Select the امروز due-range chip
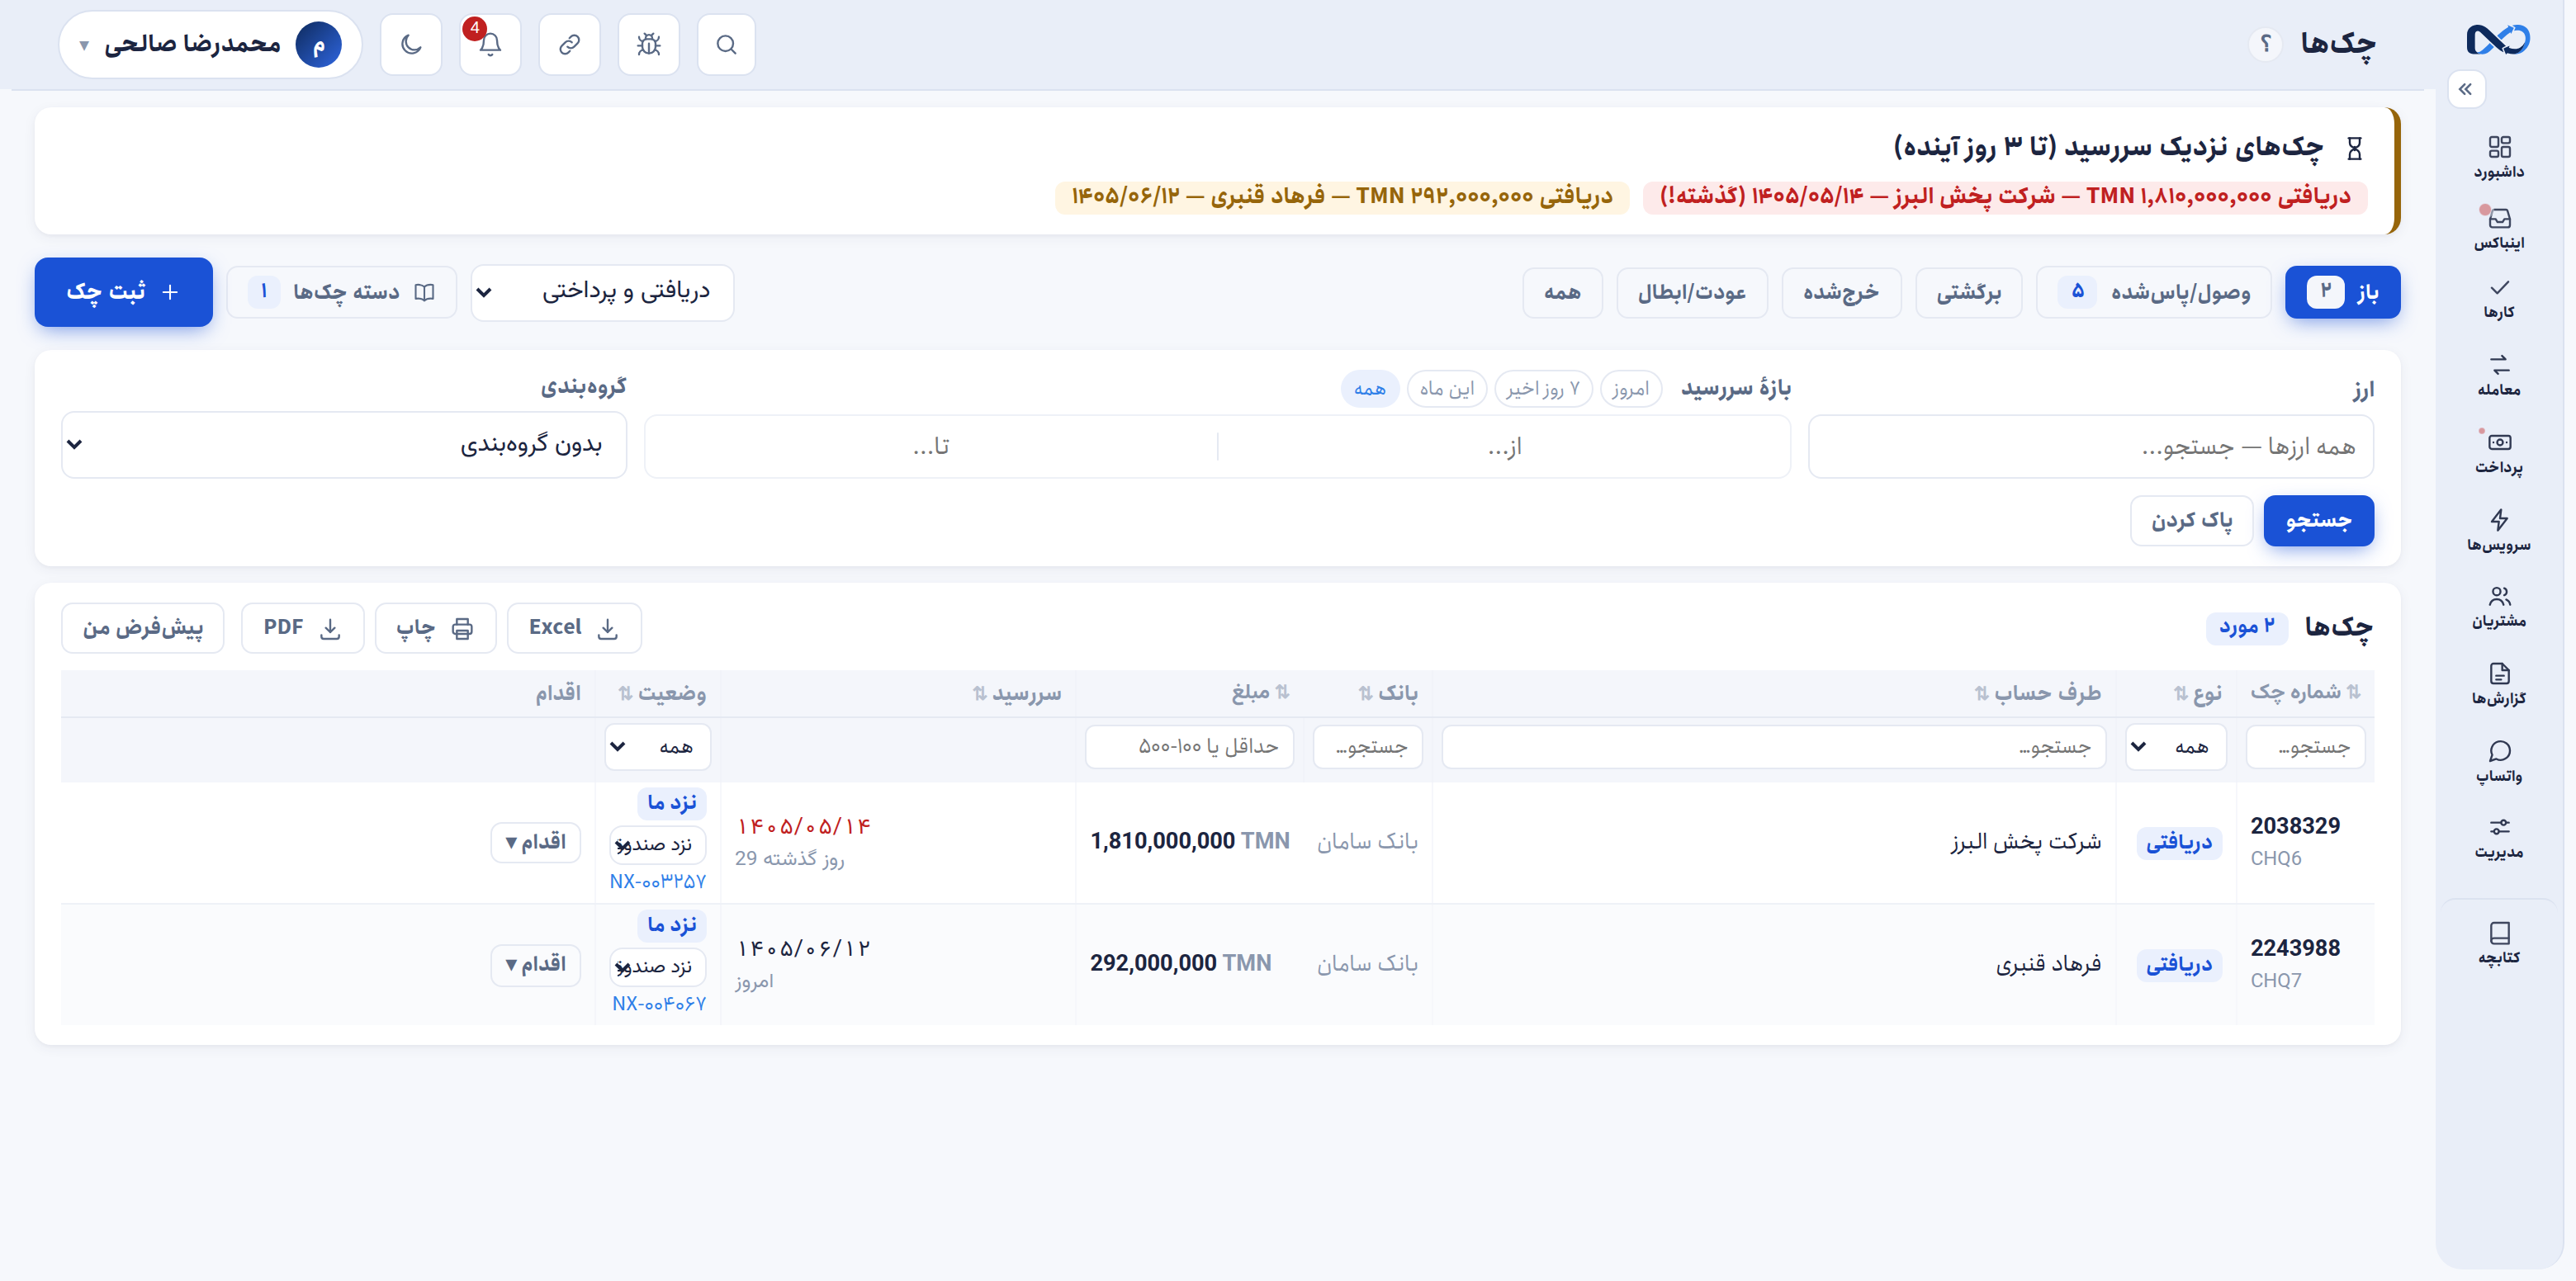The width and height of the screenshot is (2576, 1281). pos(1630,388)
